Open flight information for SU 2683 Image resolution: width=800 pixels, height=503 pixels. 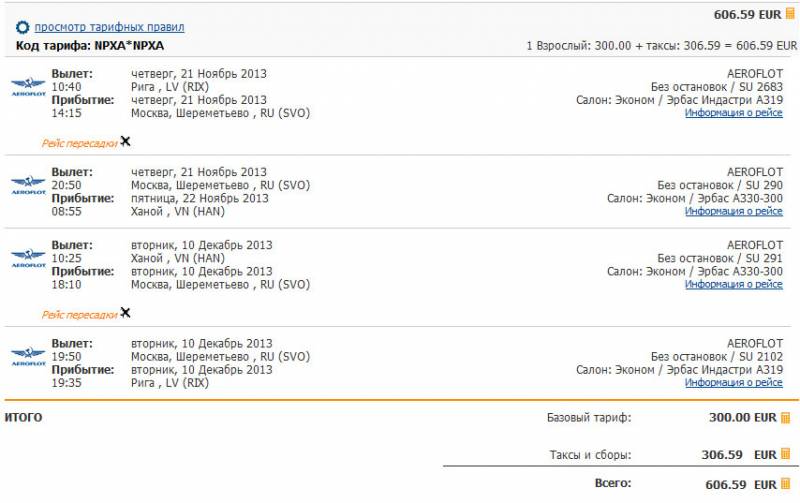point(734,113)
